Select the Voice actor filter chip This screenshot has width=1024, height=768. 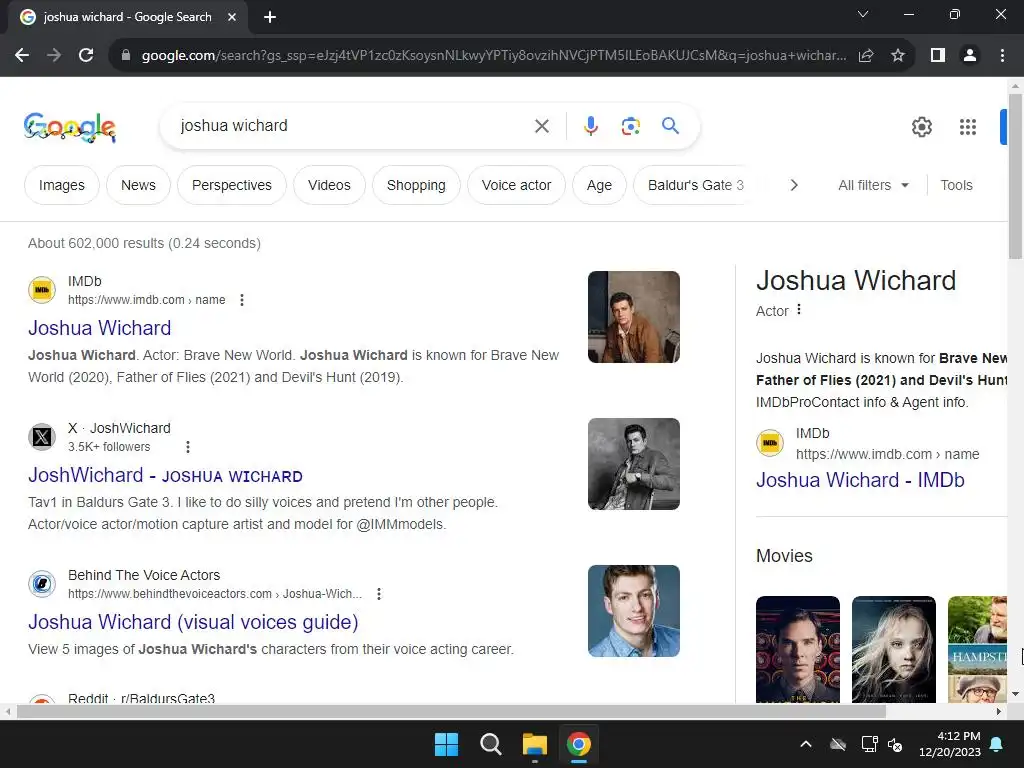[517, 185]
